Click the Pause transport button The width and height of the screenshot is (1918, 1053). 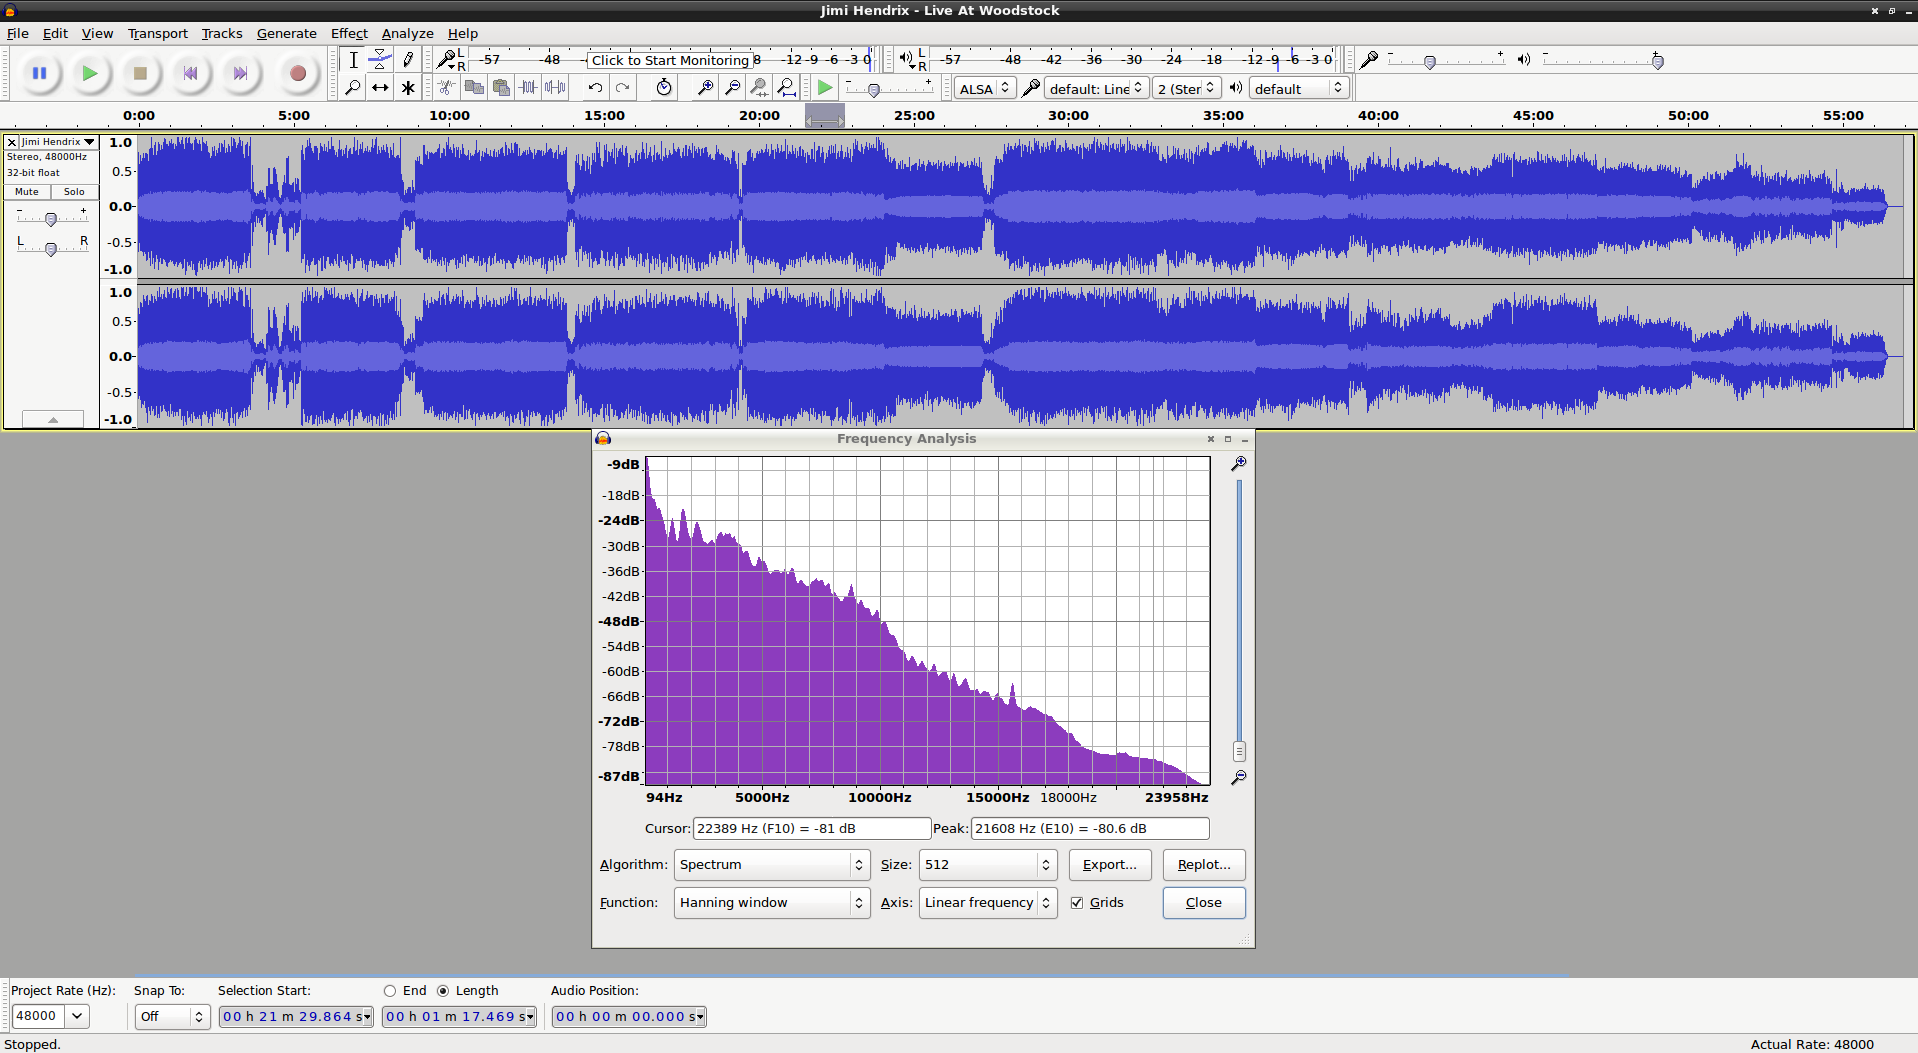point(40,73)
